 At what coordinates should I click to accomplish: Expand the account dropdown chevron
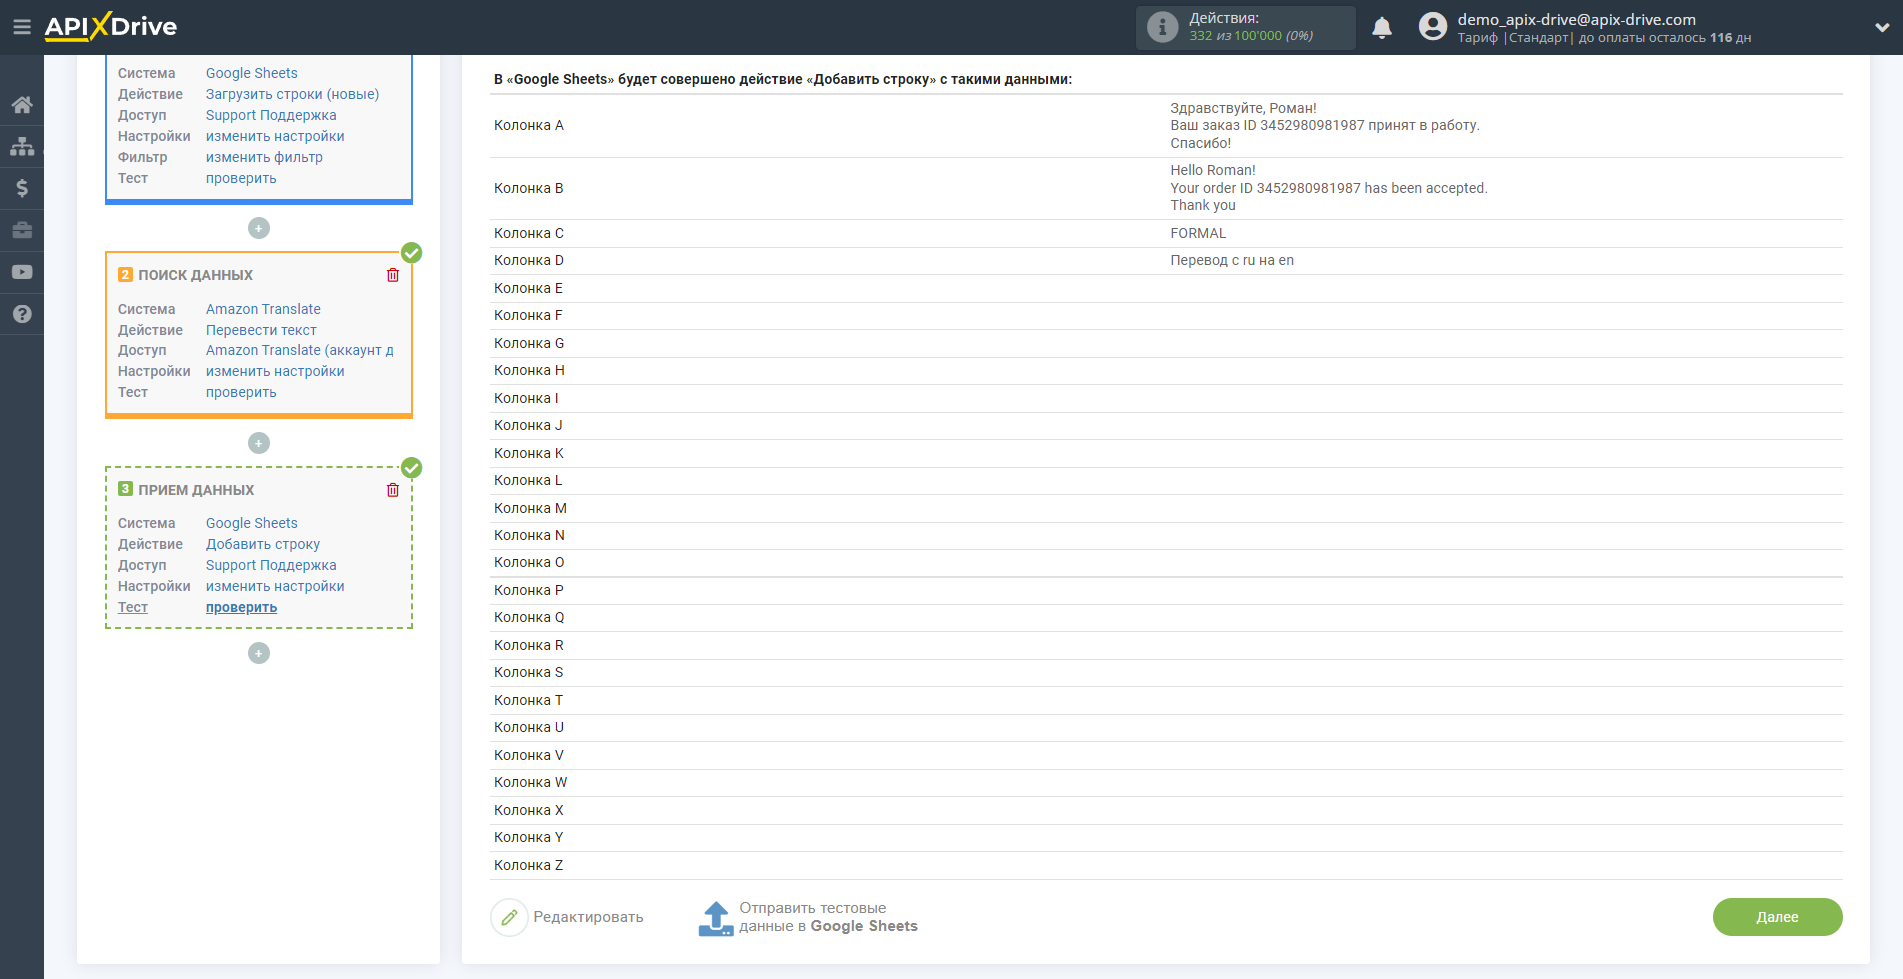[1882, 28]
